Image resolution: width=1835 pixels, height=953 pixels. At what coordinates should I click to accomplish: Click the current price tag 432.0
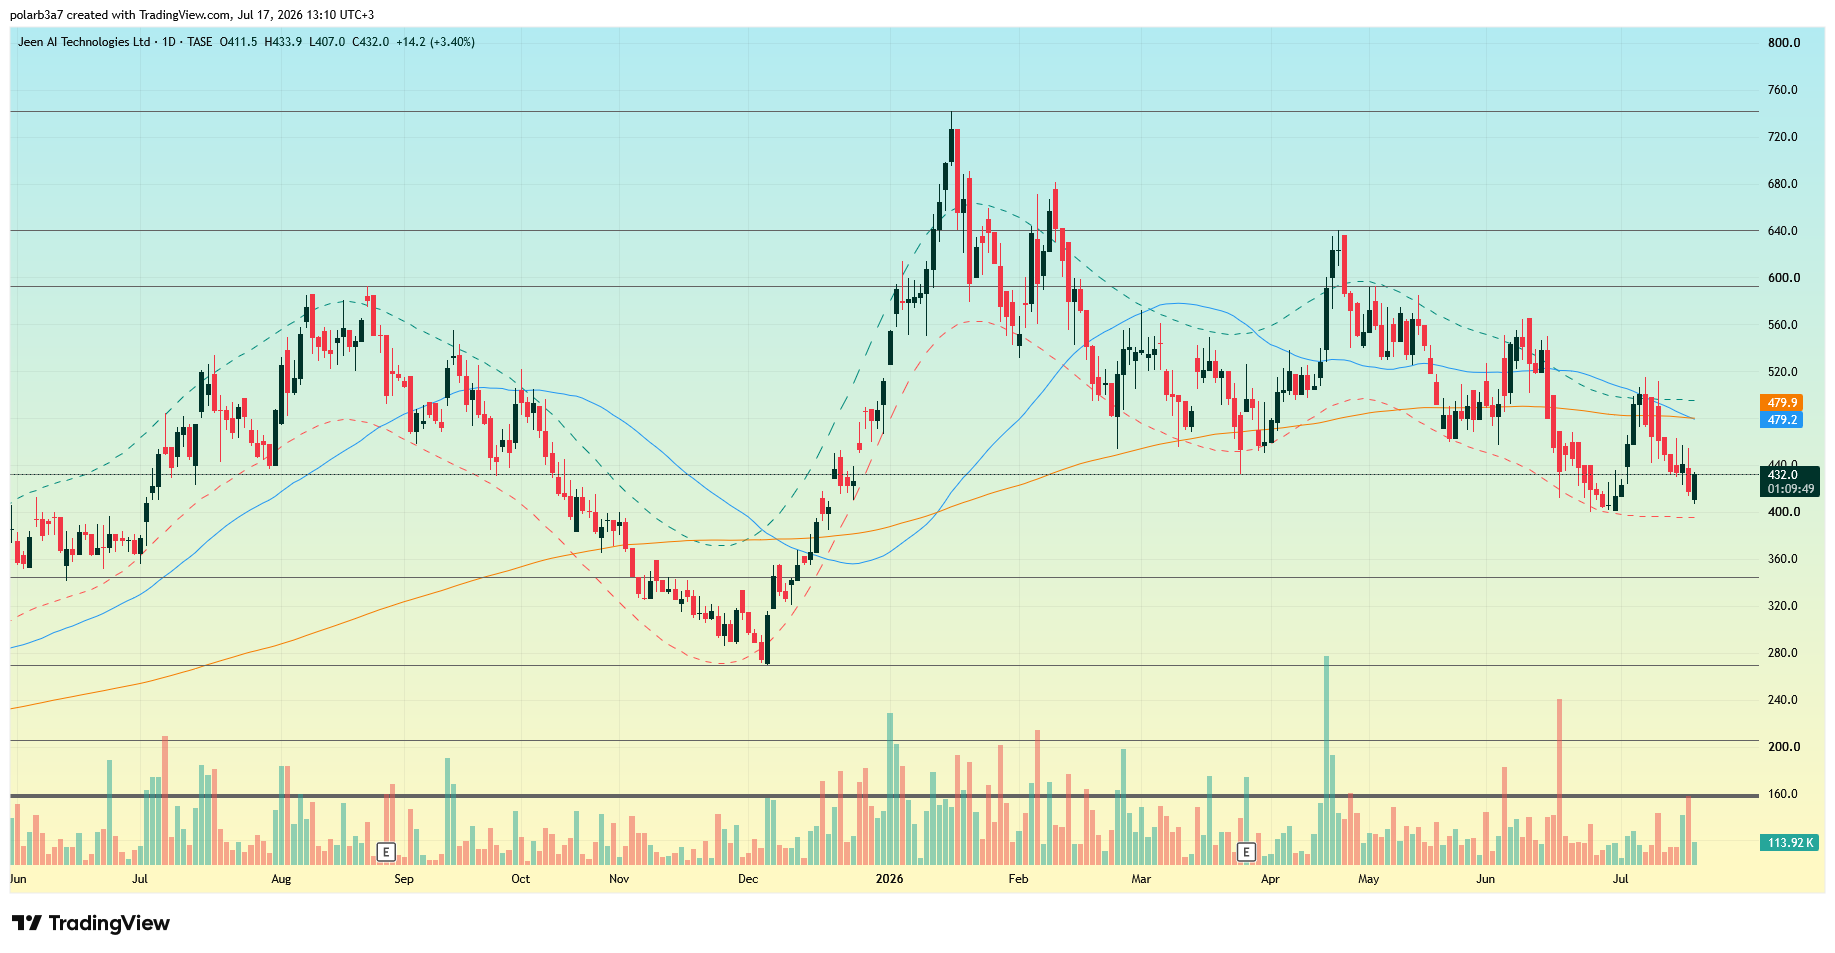tap(1783, 475)
